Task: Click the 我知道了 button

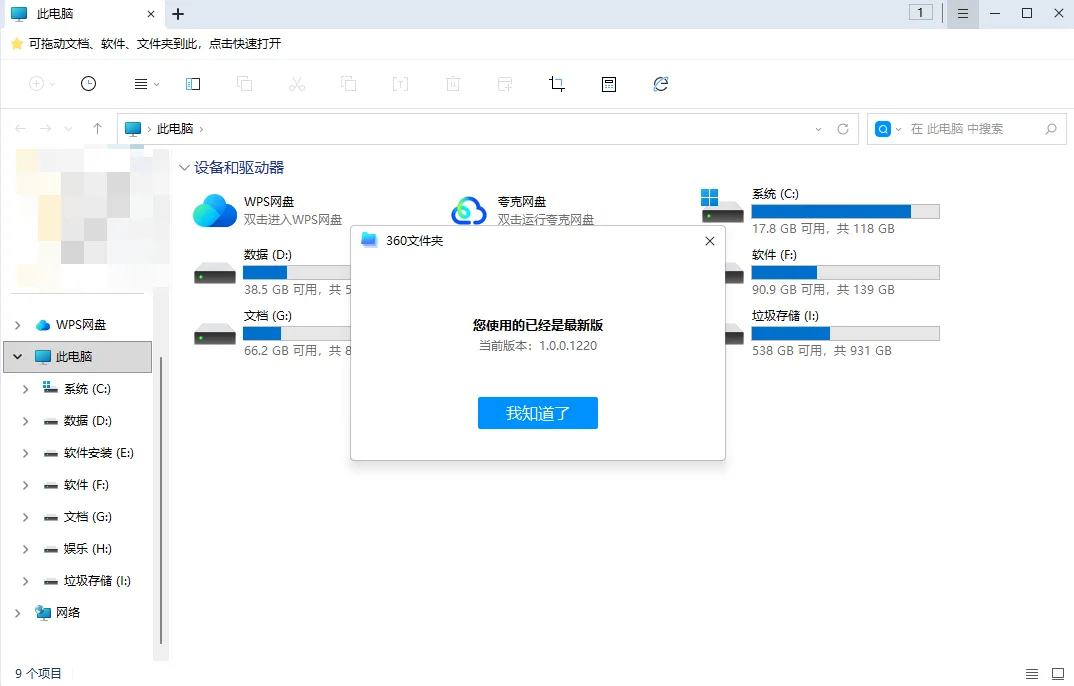Action: tap(538, 413)
